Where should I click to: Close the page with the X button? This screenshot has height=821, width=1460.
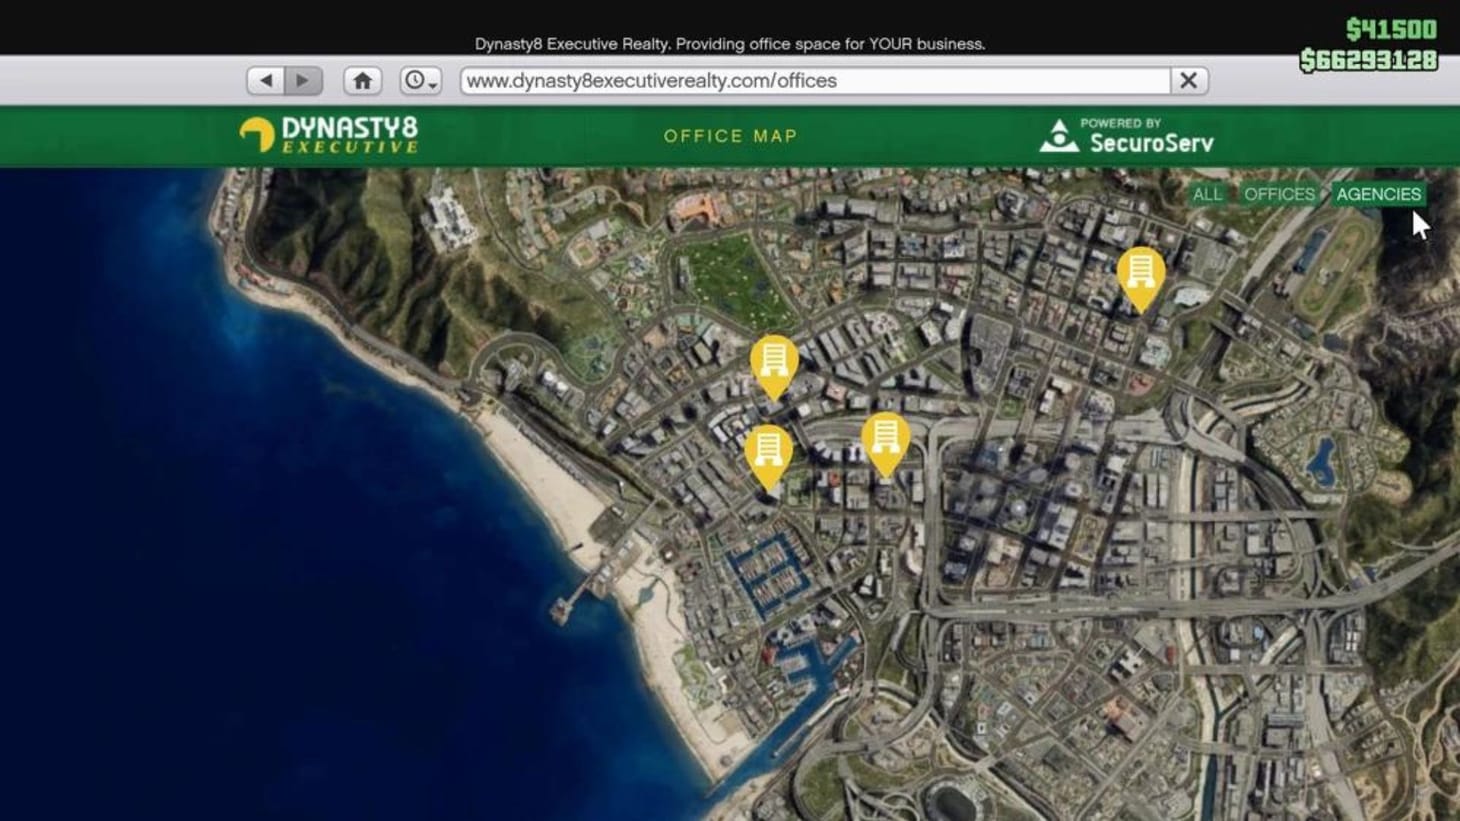click(x=1188, y=80)
